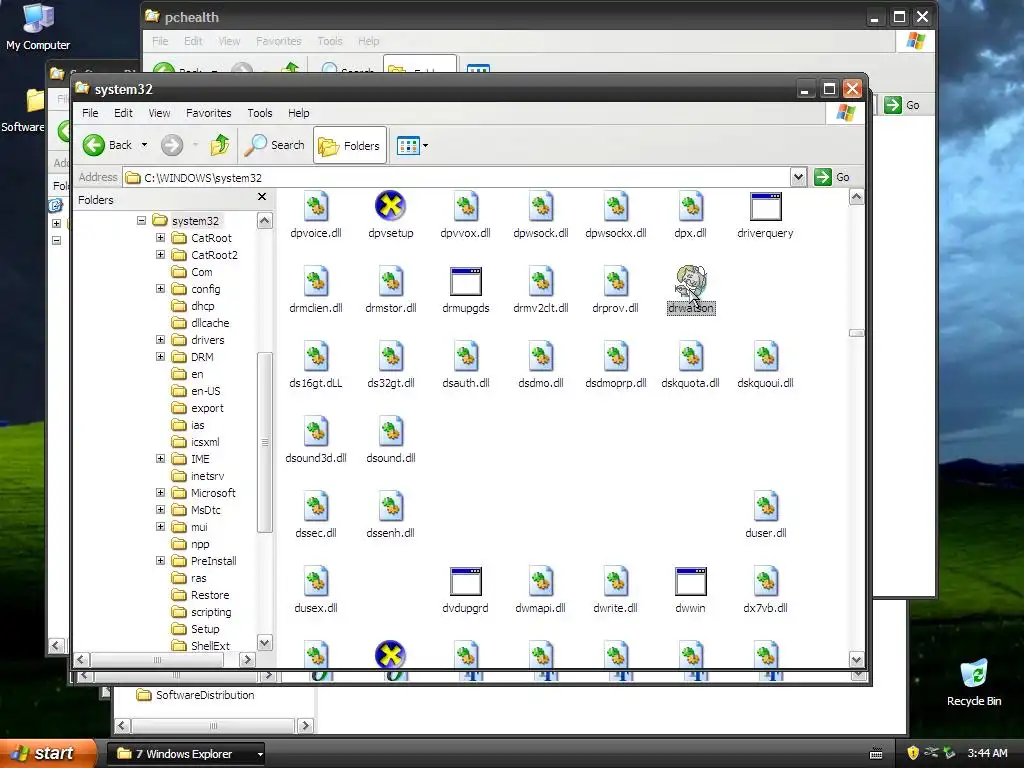
Task: Select the duser.dll file icon
Action: click(x=765, y=507)
